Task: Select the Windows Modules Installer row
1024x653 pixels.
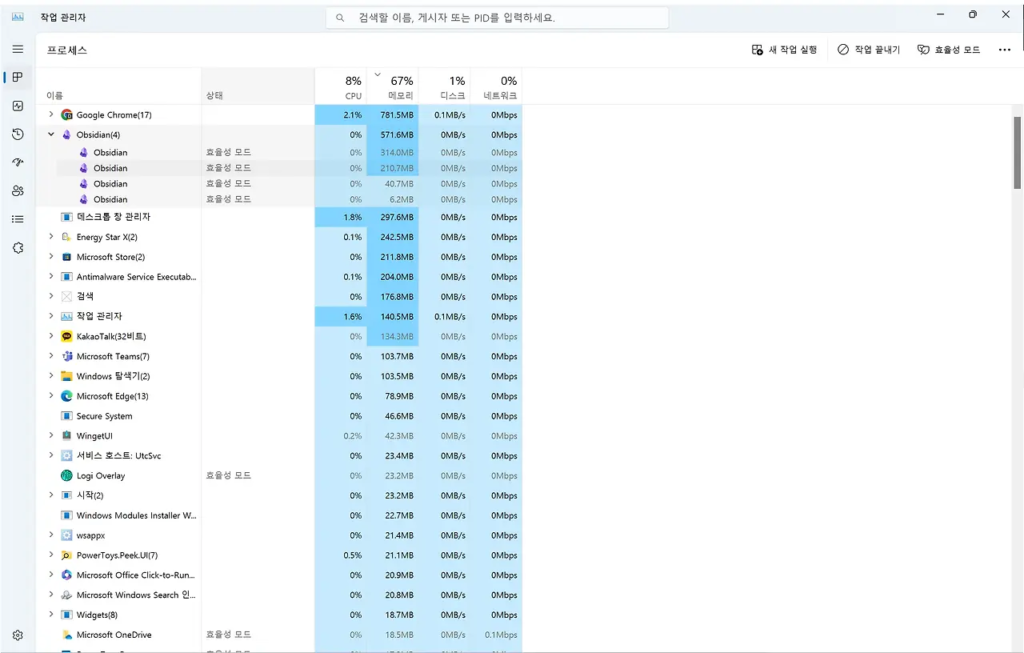Action: click(280, 515)
